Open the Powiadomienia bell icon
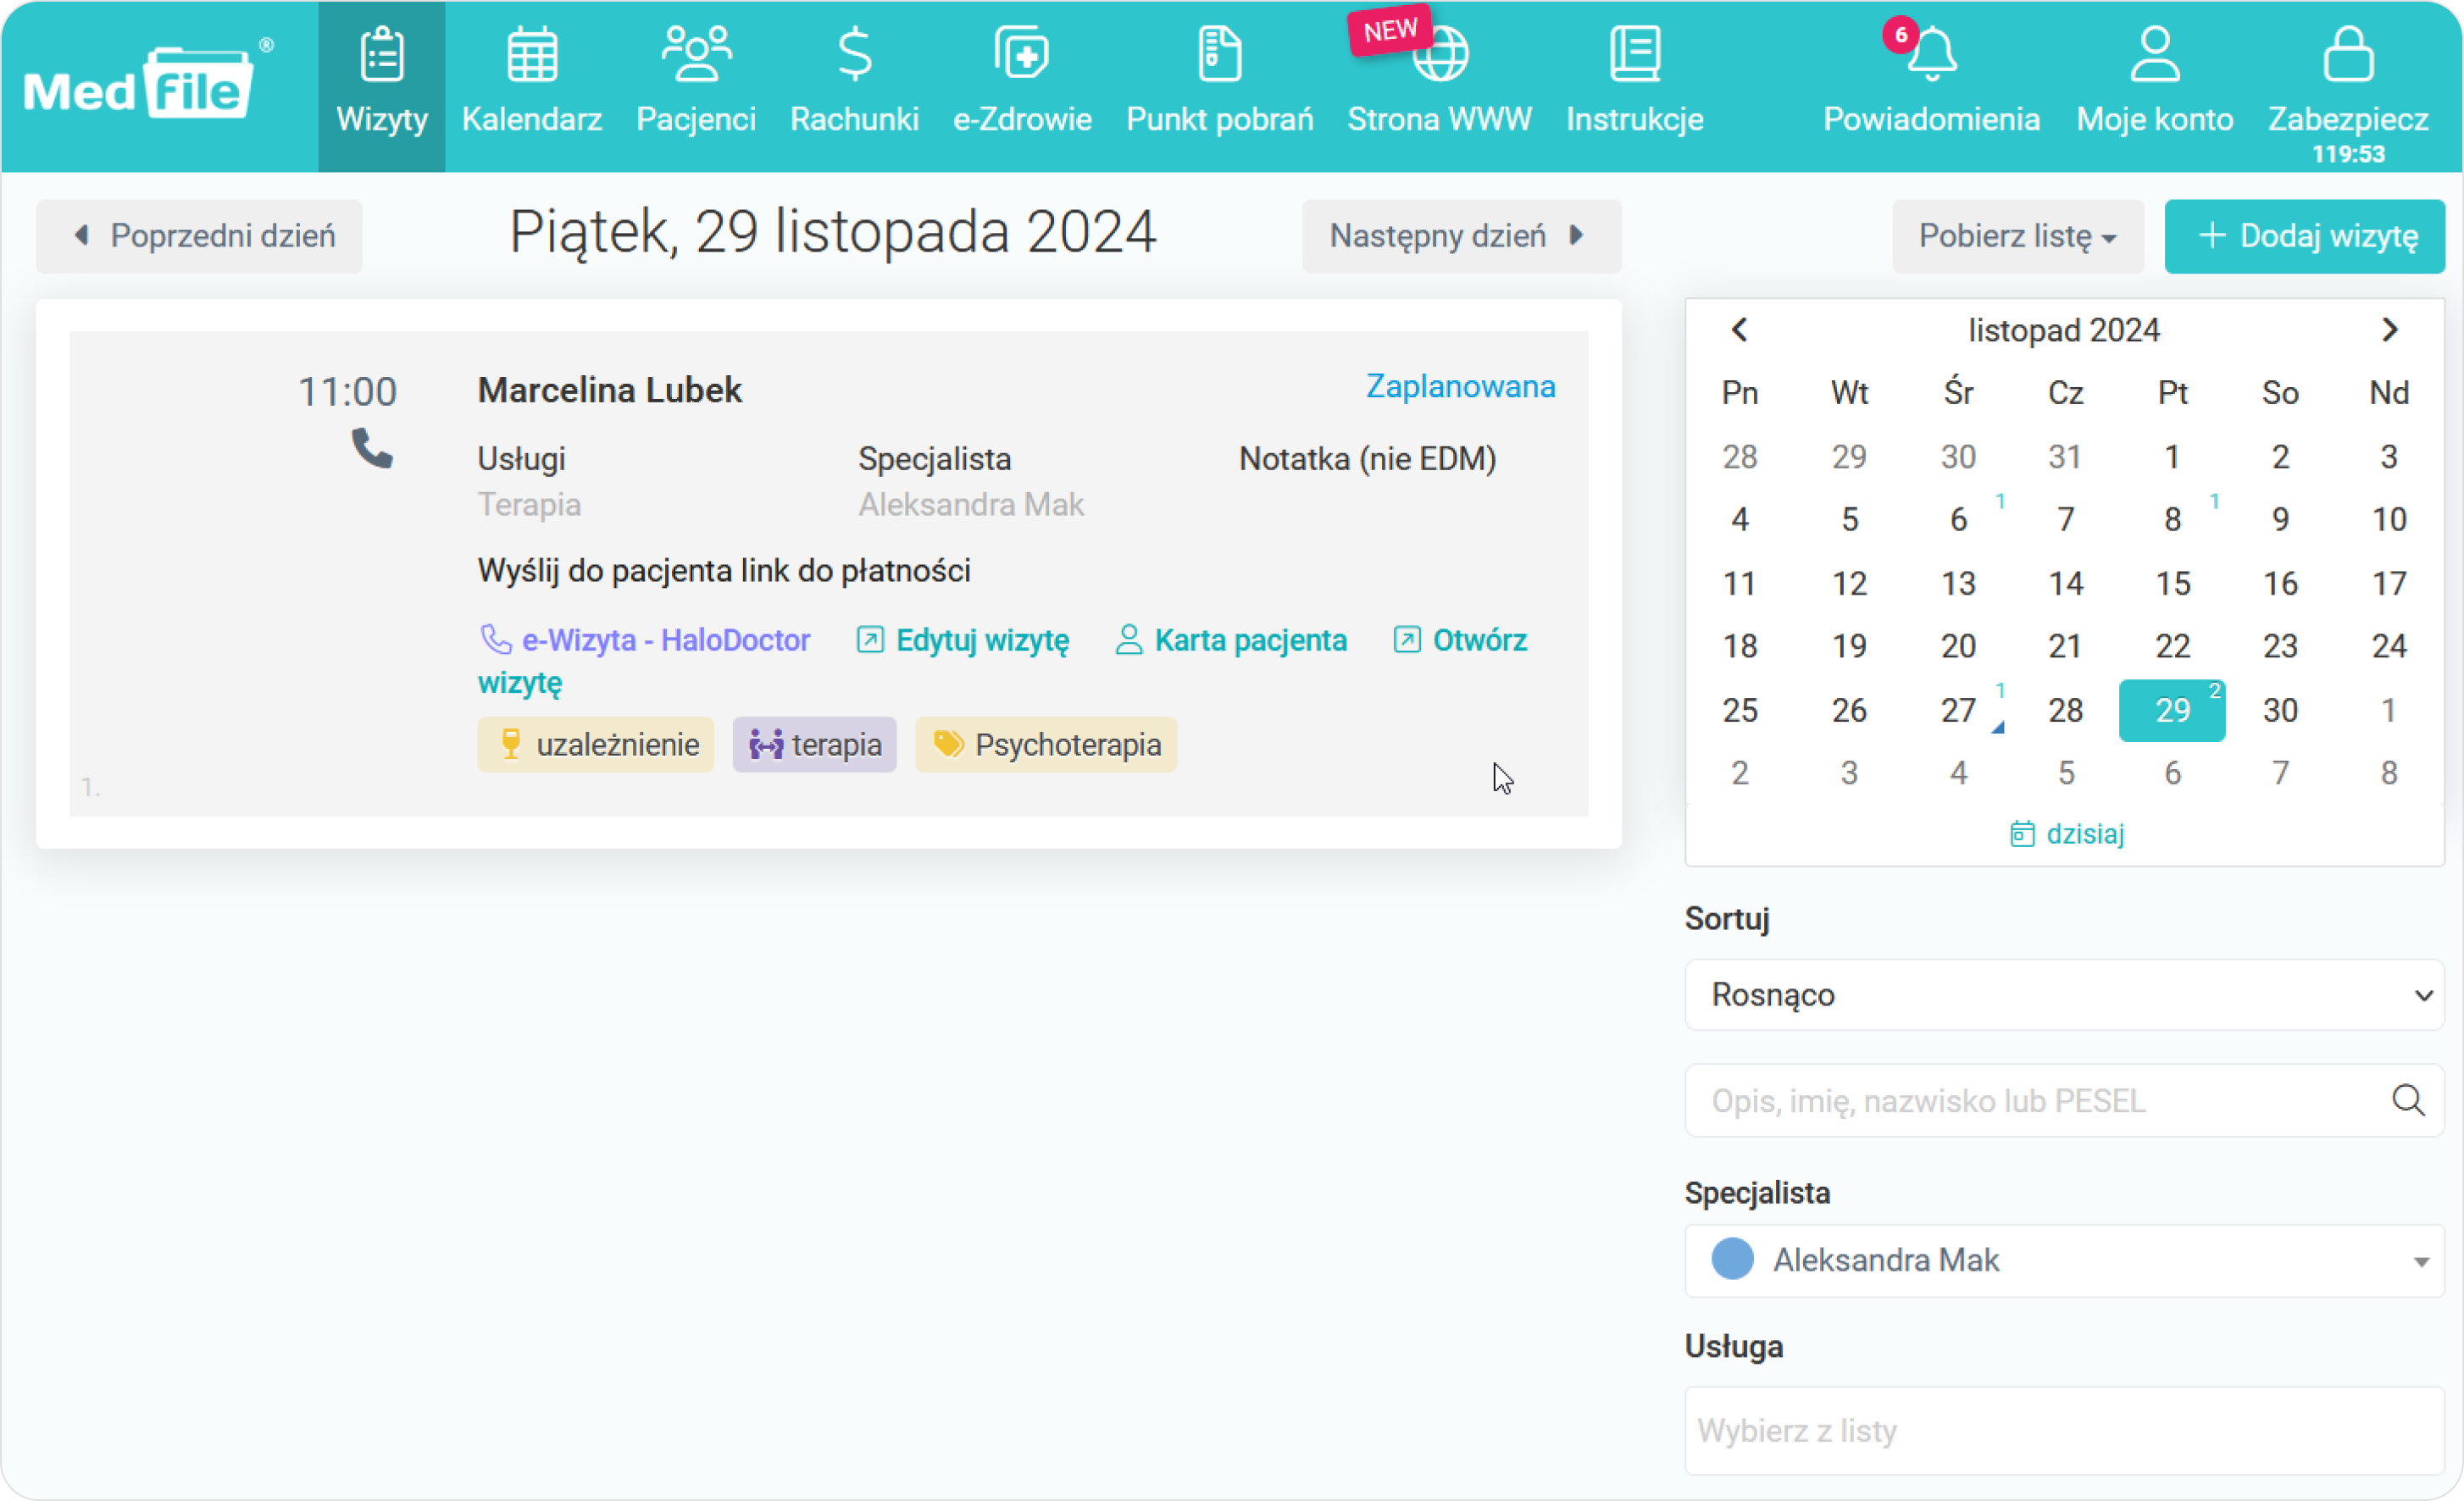Viewport: 2464px width, 1501px height. (1932, 54)
